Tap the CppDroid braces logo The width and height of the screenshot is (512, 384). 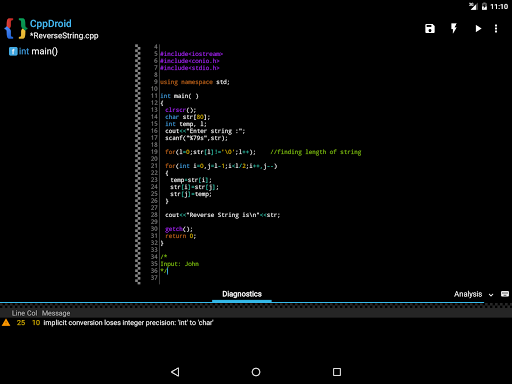pyautogui.click(x=15, y=29)
